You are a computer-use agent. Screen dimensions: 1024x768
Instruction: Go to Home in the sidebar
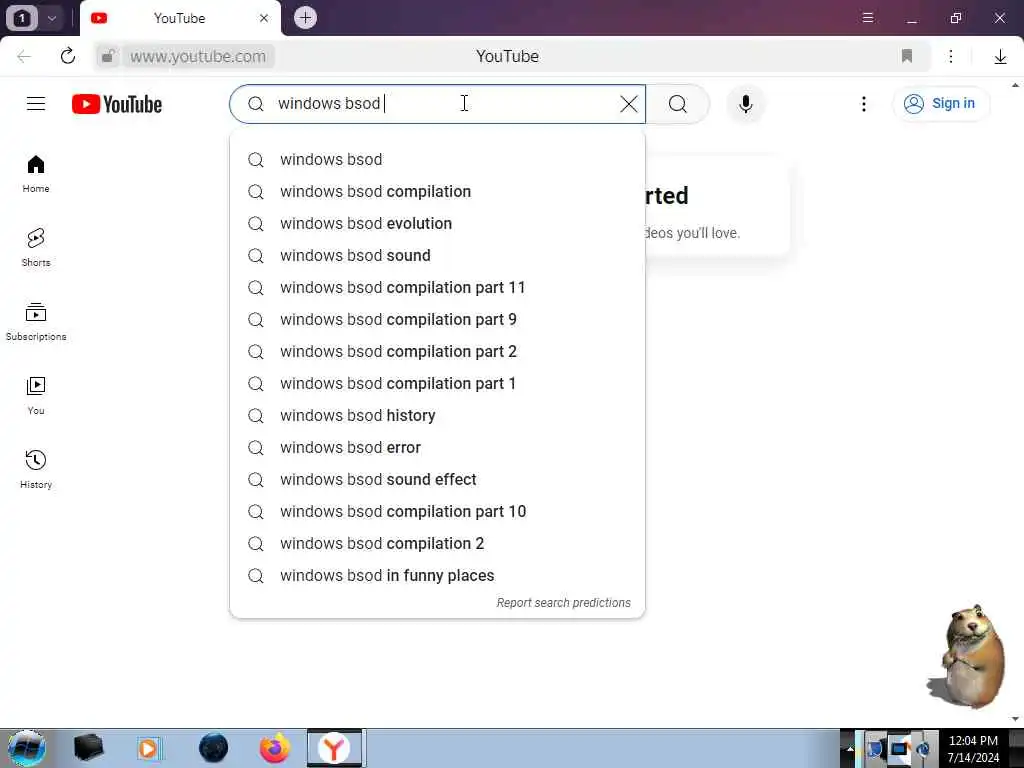(x=36, y=174)
